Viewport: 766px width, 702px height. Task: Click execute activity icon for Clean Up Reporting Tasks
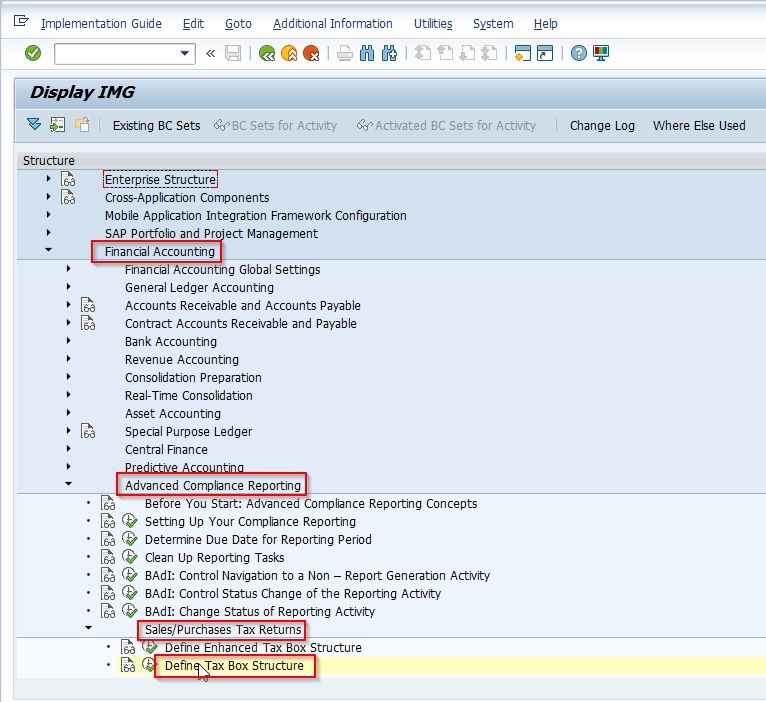coord(129,557)
